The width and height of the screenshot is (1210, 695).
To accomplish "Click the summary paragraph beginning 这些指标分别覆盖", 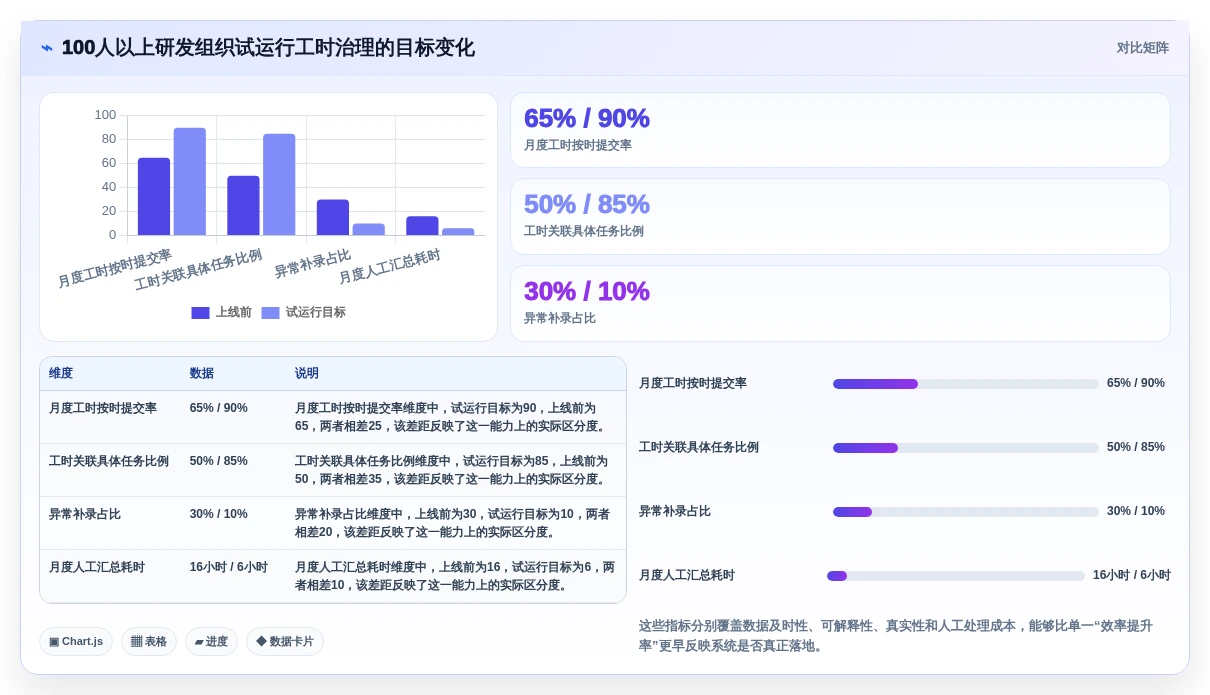I will [896, 636].
